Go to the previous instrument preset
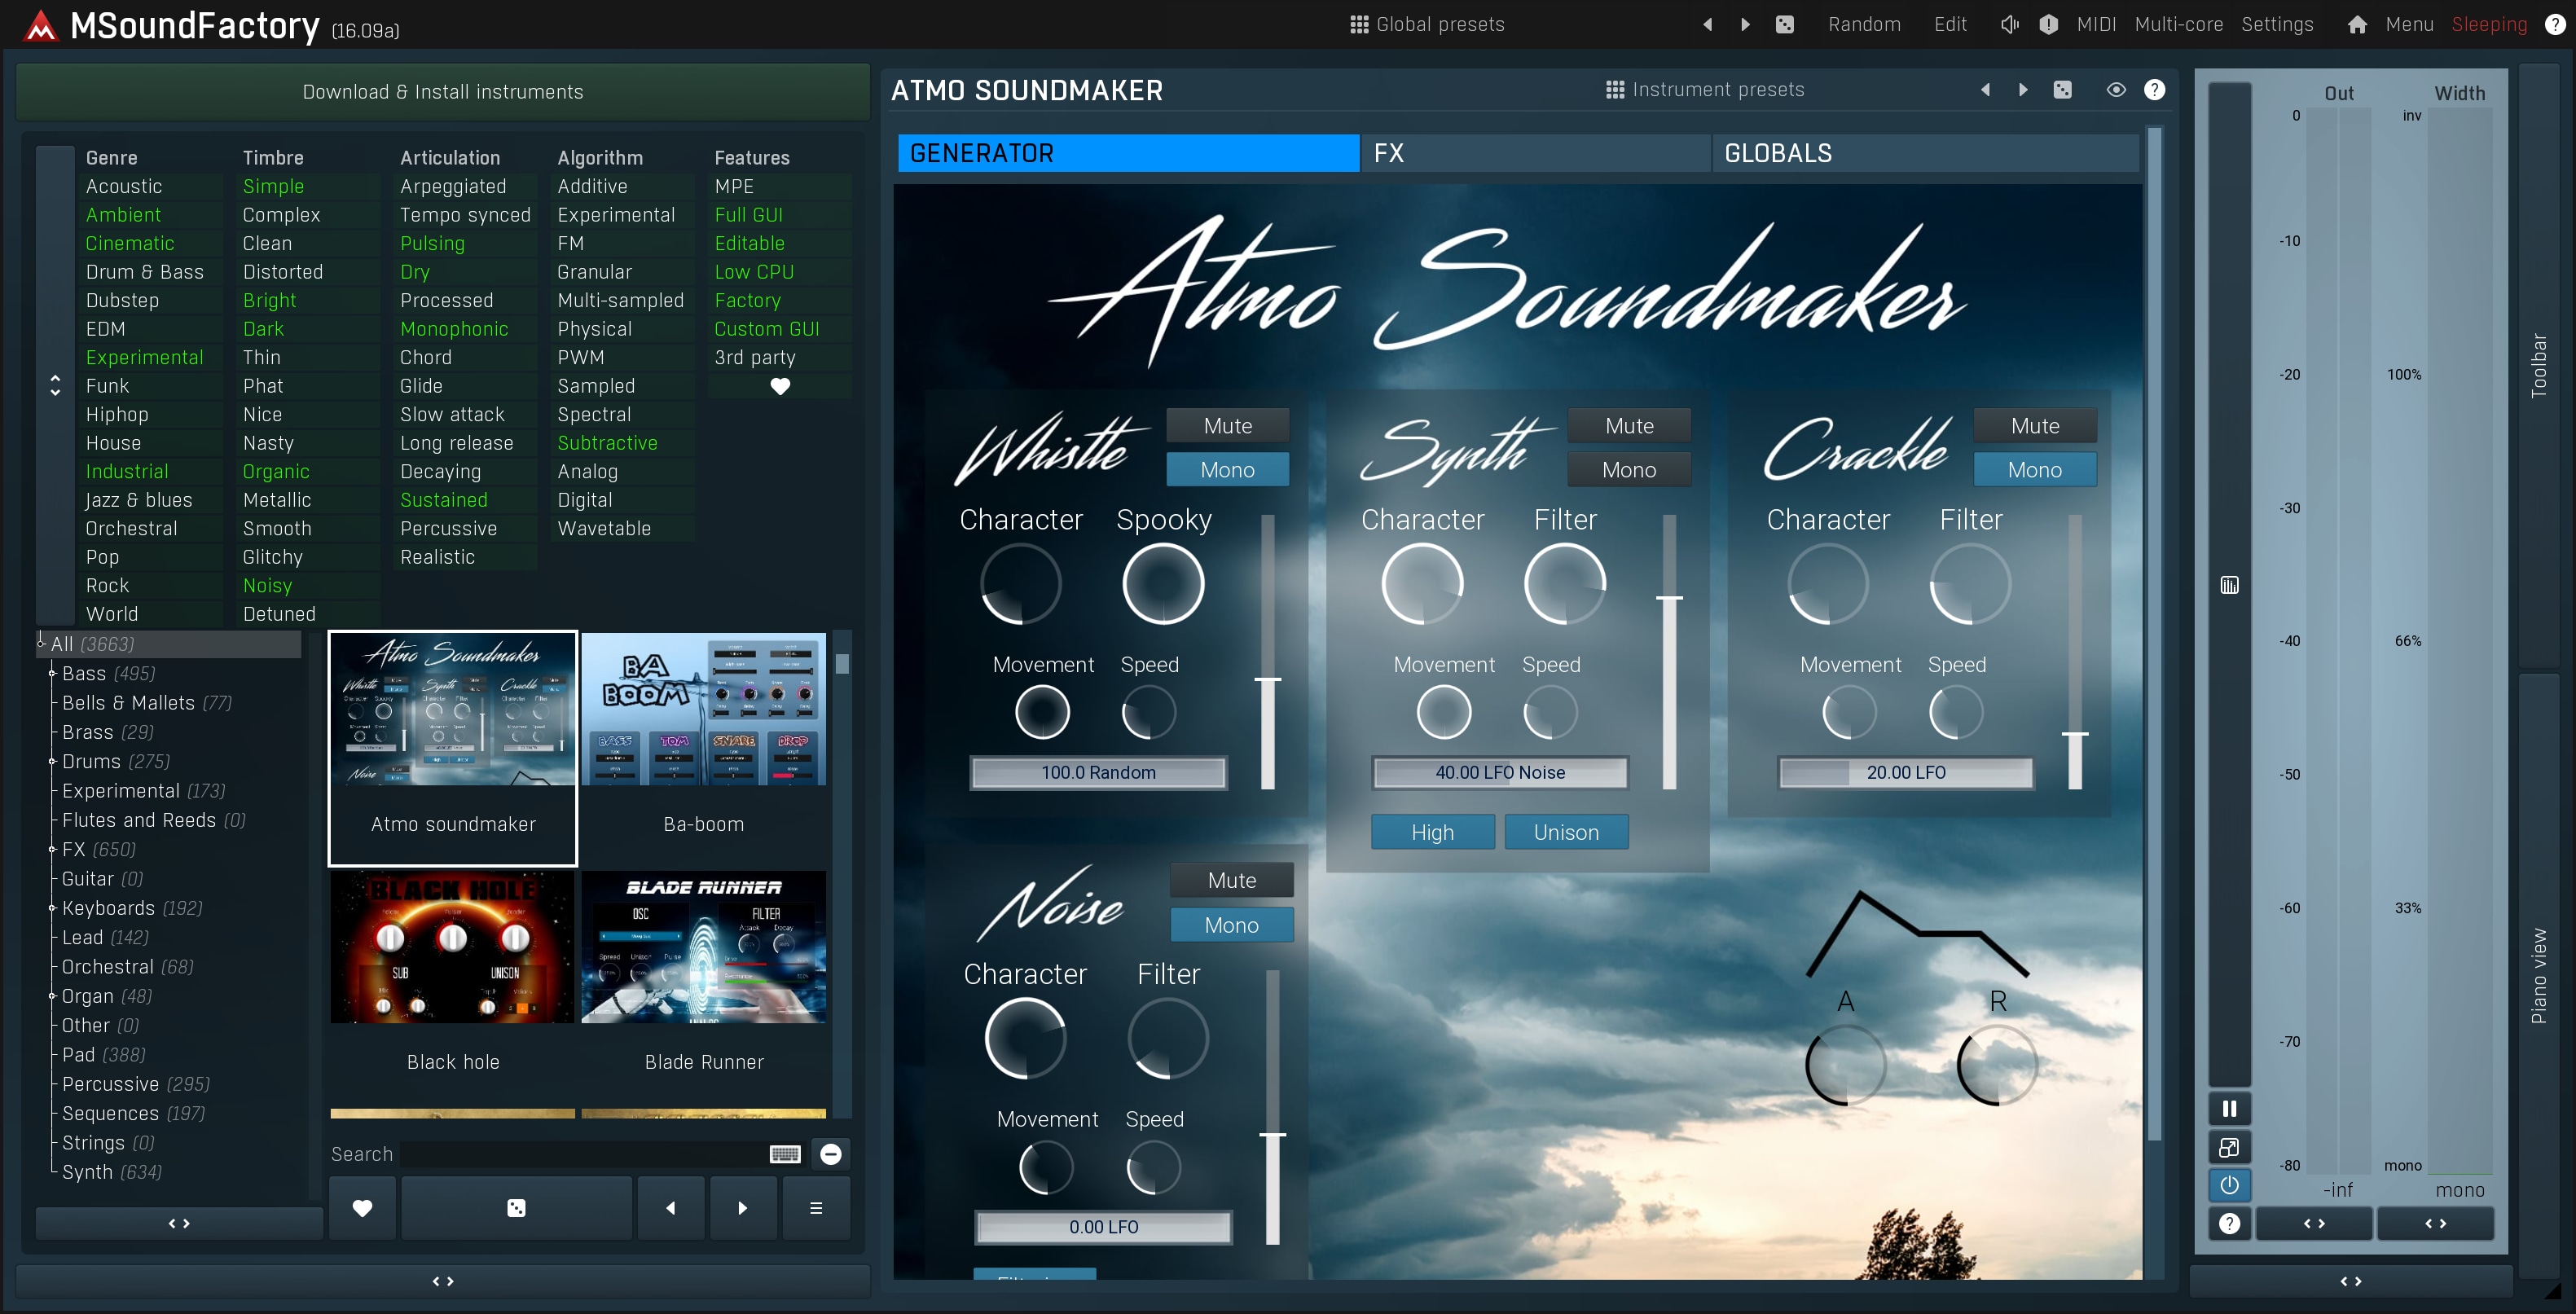 pos(1985,90)
